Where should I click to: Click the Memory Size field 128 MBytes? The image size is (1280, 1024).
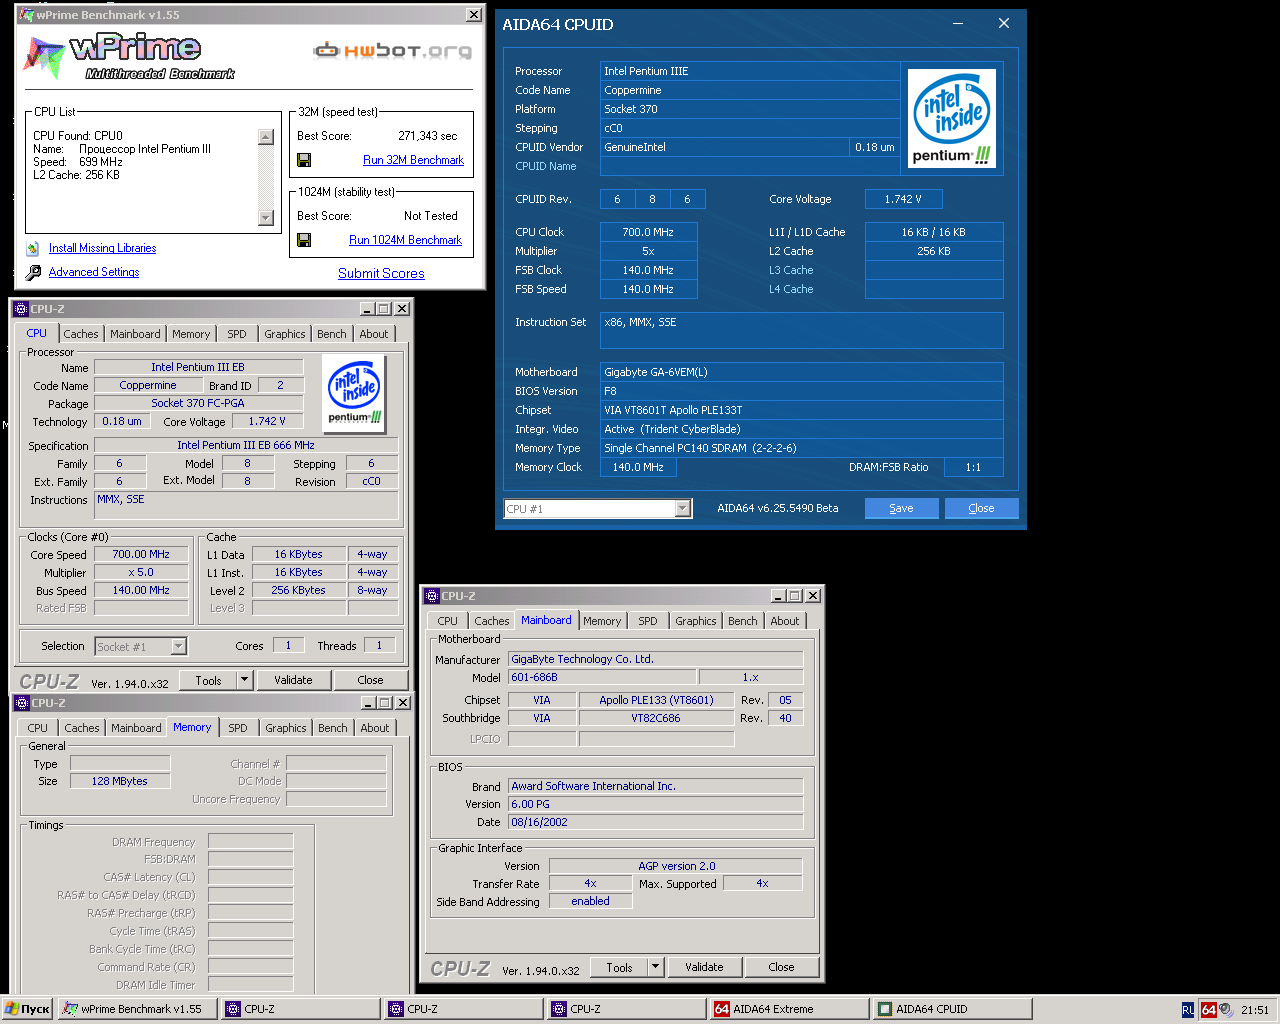pyautogui.click(x=120, y=781)
